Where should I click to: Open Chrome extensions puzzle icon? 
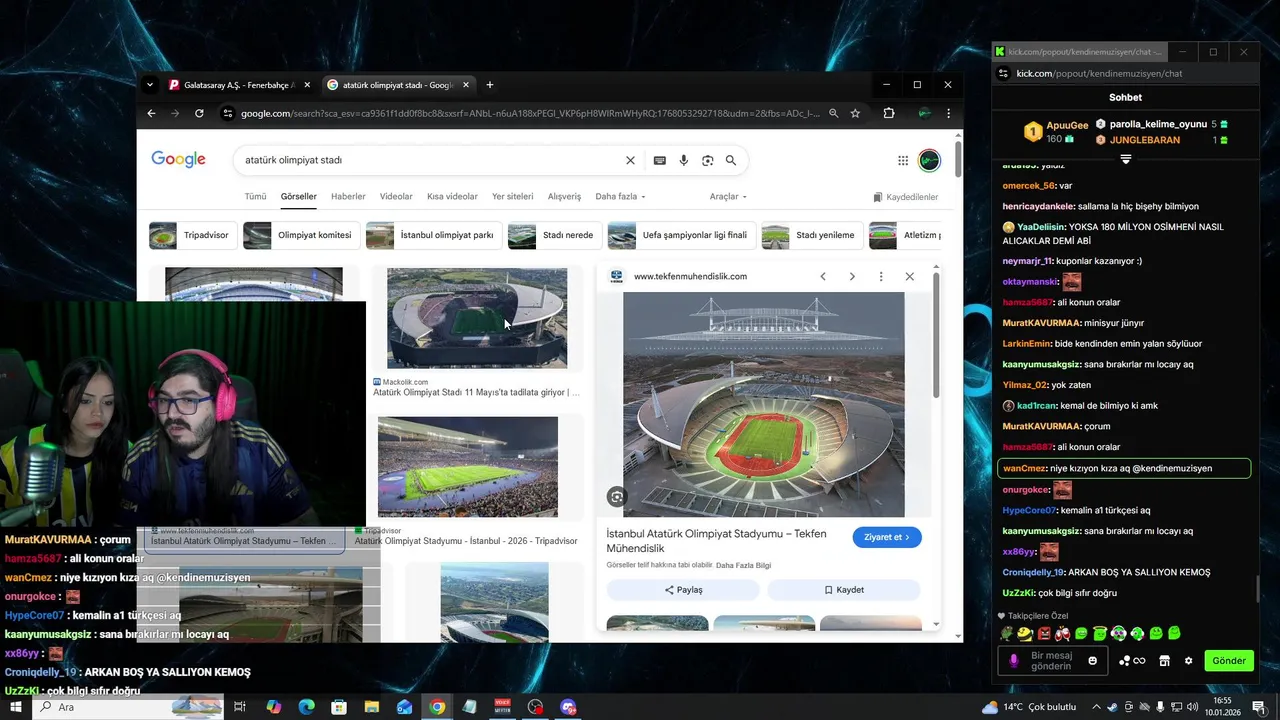tap(888, 113)
